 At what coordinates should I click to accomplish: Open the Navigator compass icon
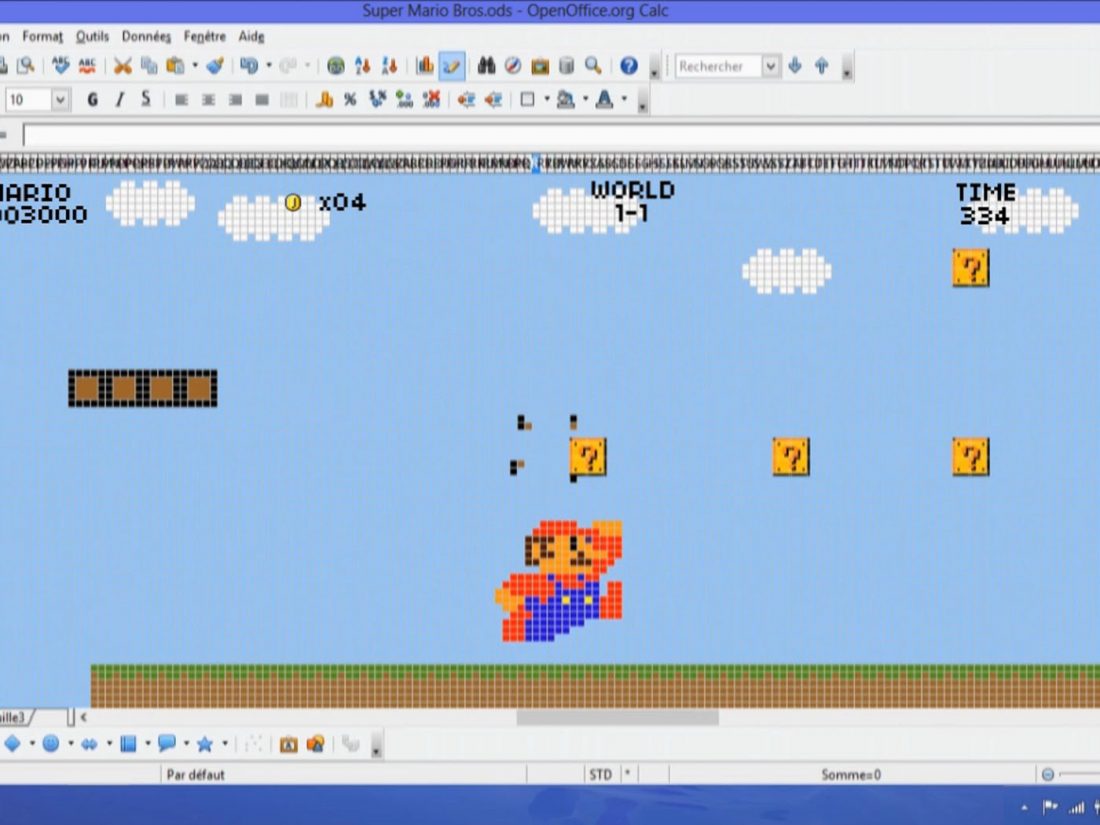pos(513,66)
